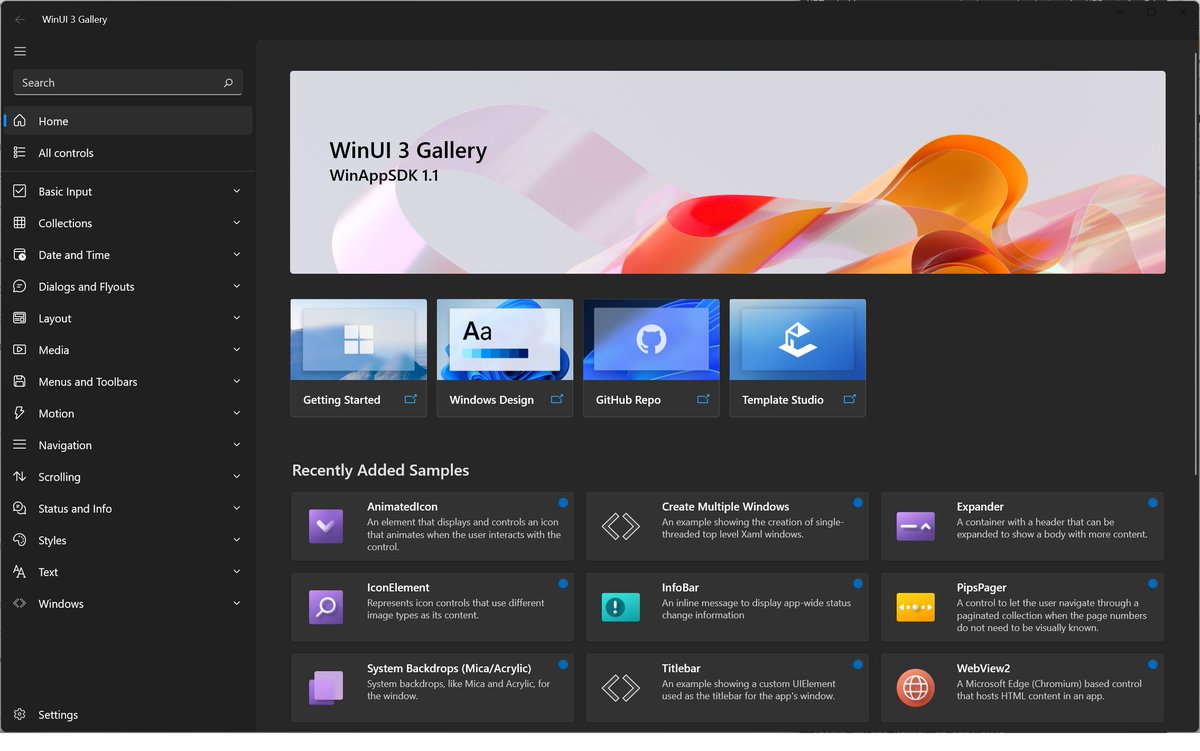The image size is (1200, 751).
Task: Click the Settings gear icon
Action: click(x=20, y=715)
